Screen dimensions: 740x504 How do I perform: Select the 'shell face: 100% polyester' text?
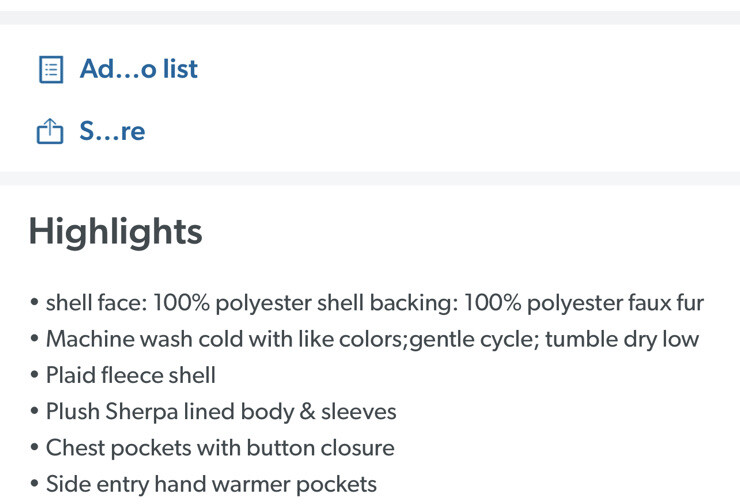click(179, 303)
